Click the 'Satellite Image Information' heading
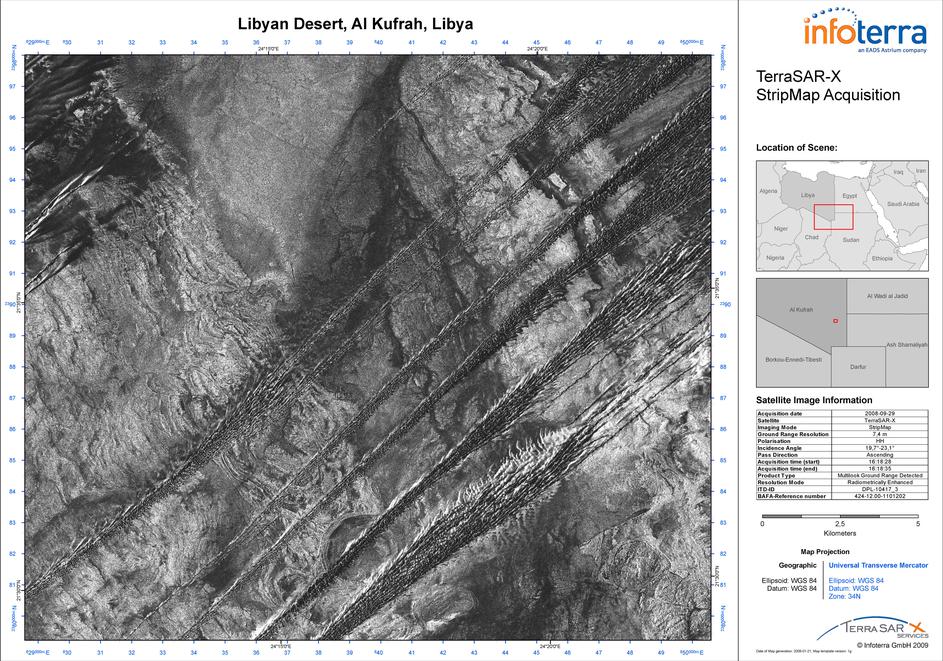The width and height of the screenshot is (943, 661). click(x=813, y=400)
